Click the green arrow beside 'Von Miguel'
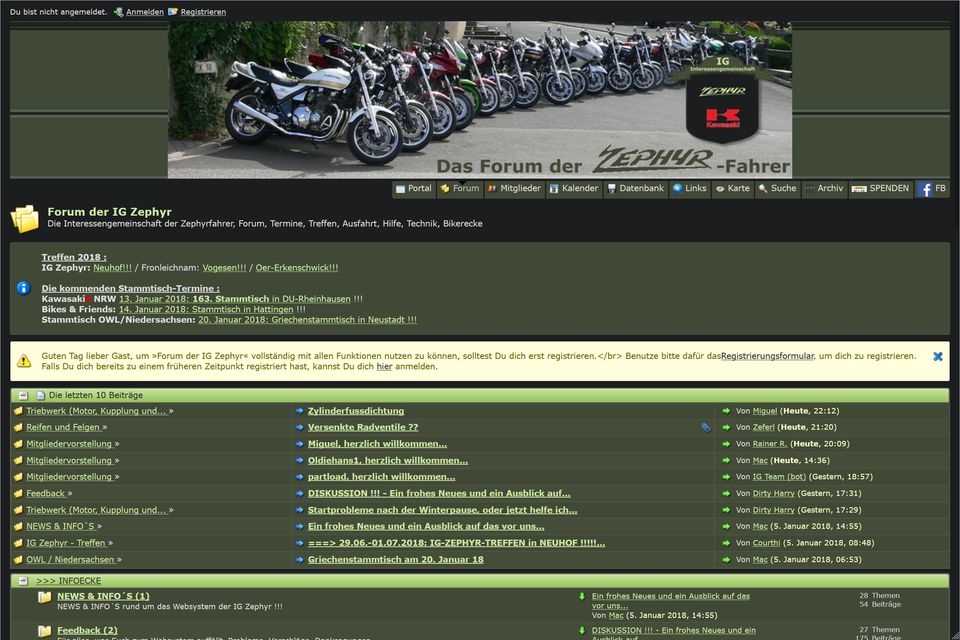The image size is (960, 640). click(726, 411)
